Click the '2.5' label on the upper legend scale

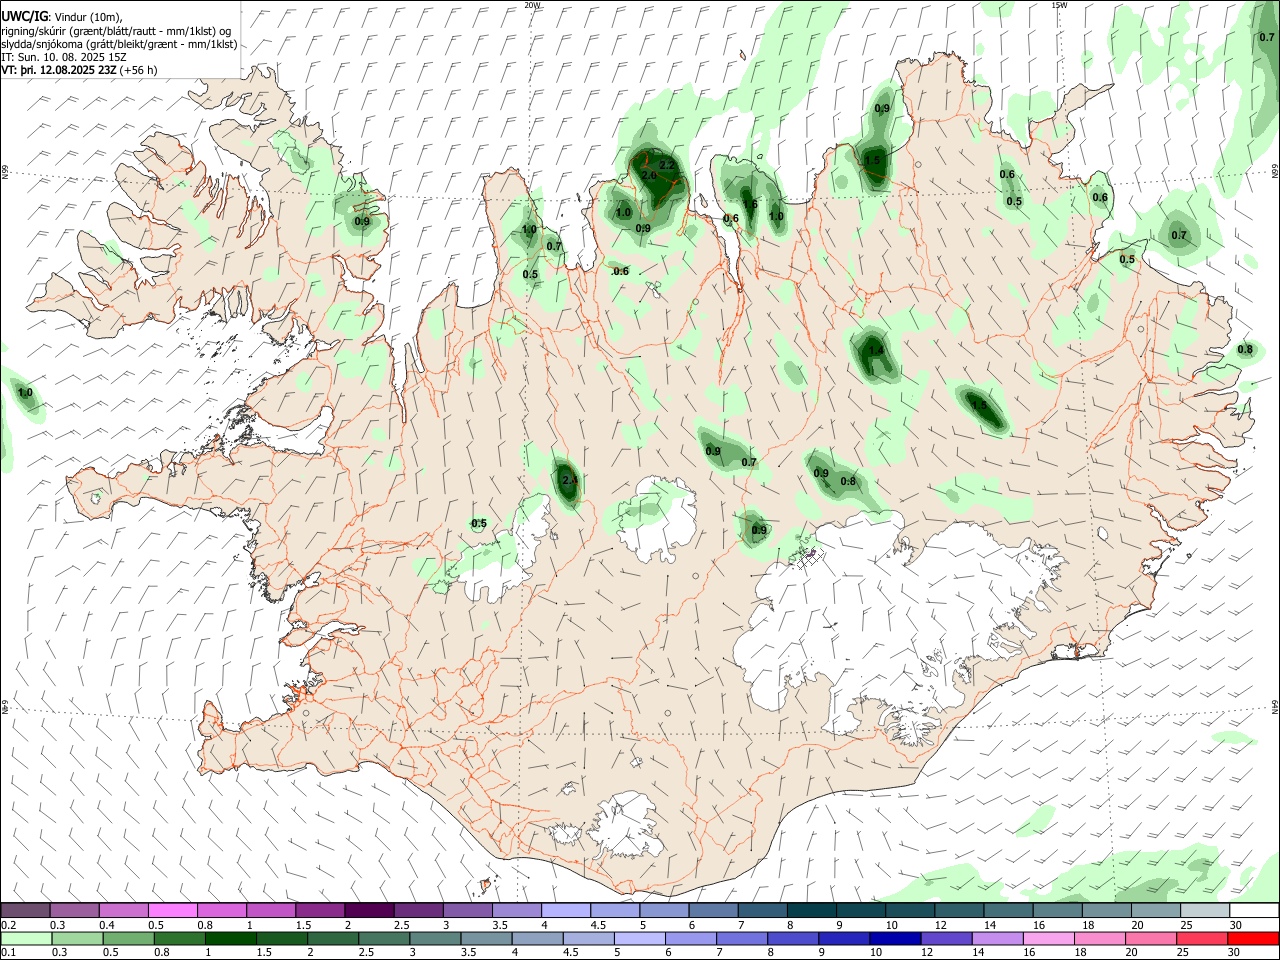point(402,925)
